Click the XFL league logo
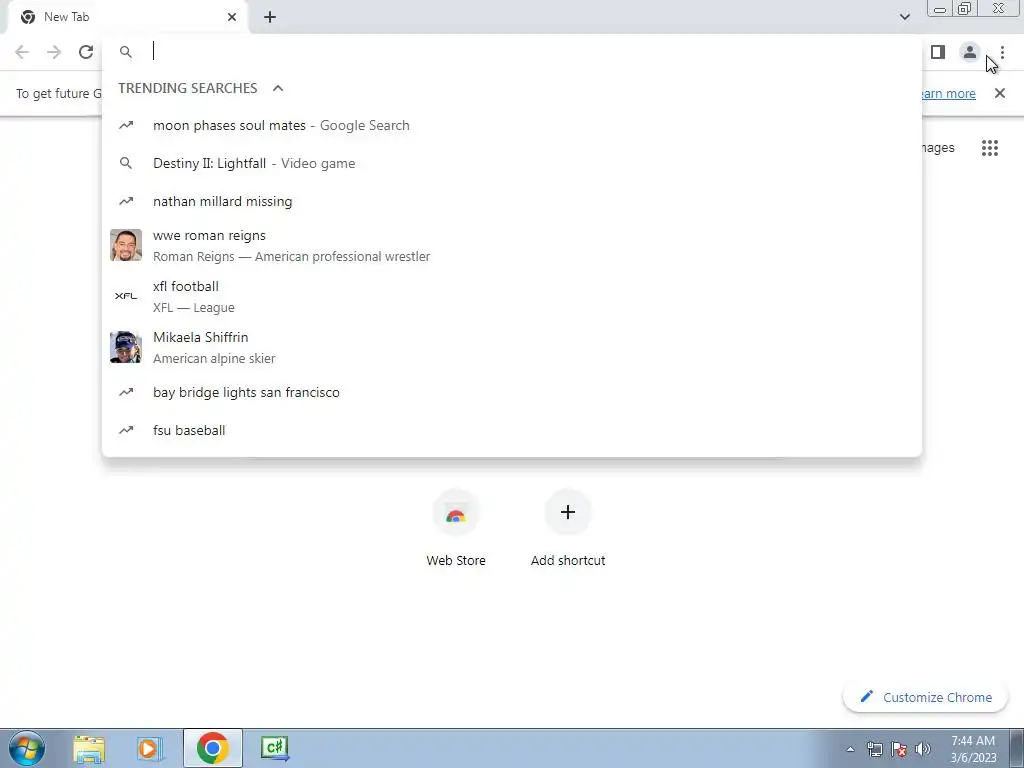Viewport: 1024px width, 768px height. pos(126,296)
